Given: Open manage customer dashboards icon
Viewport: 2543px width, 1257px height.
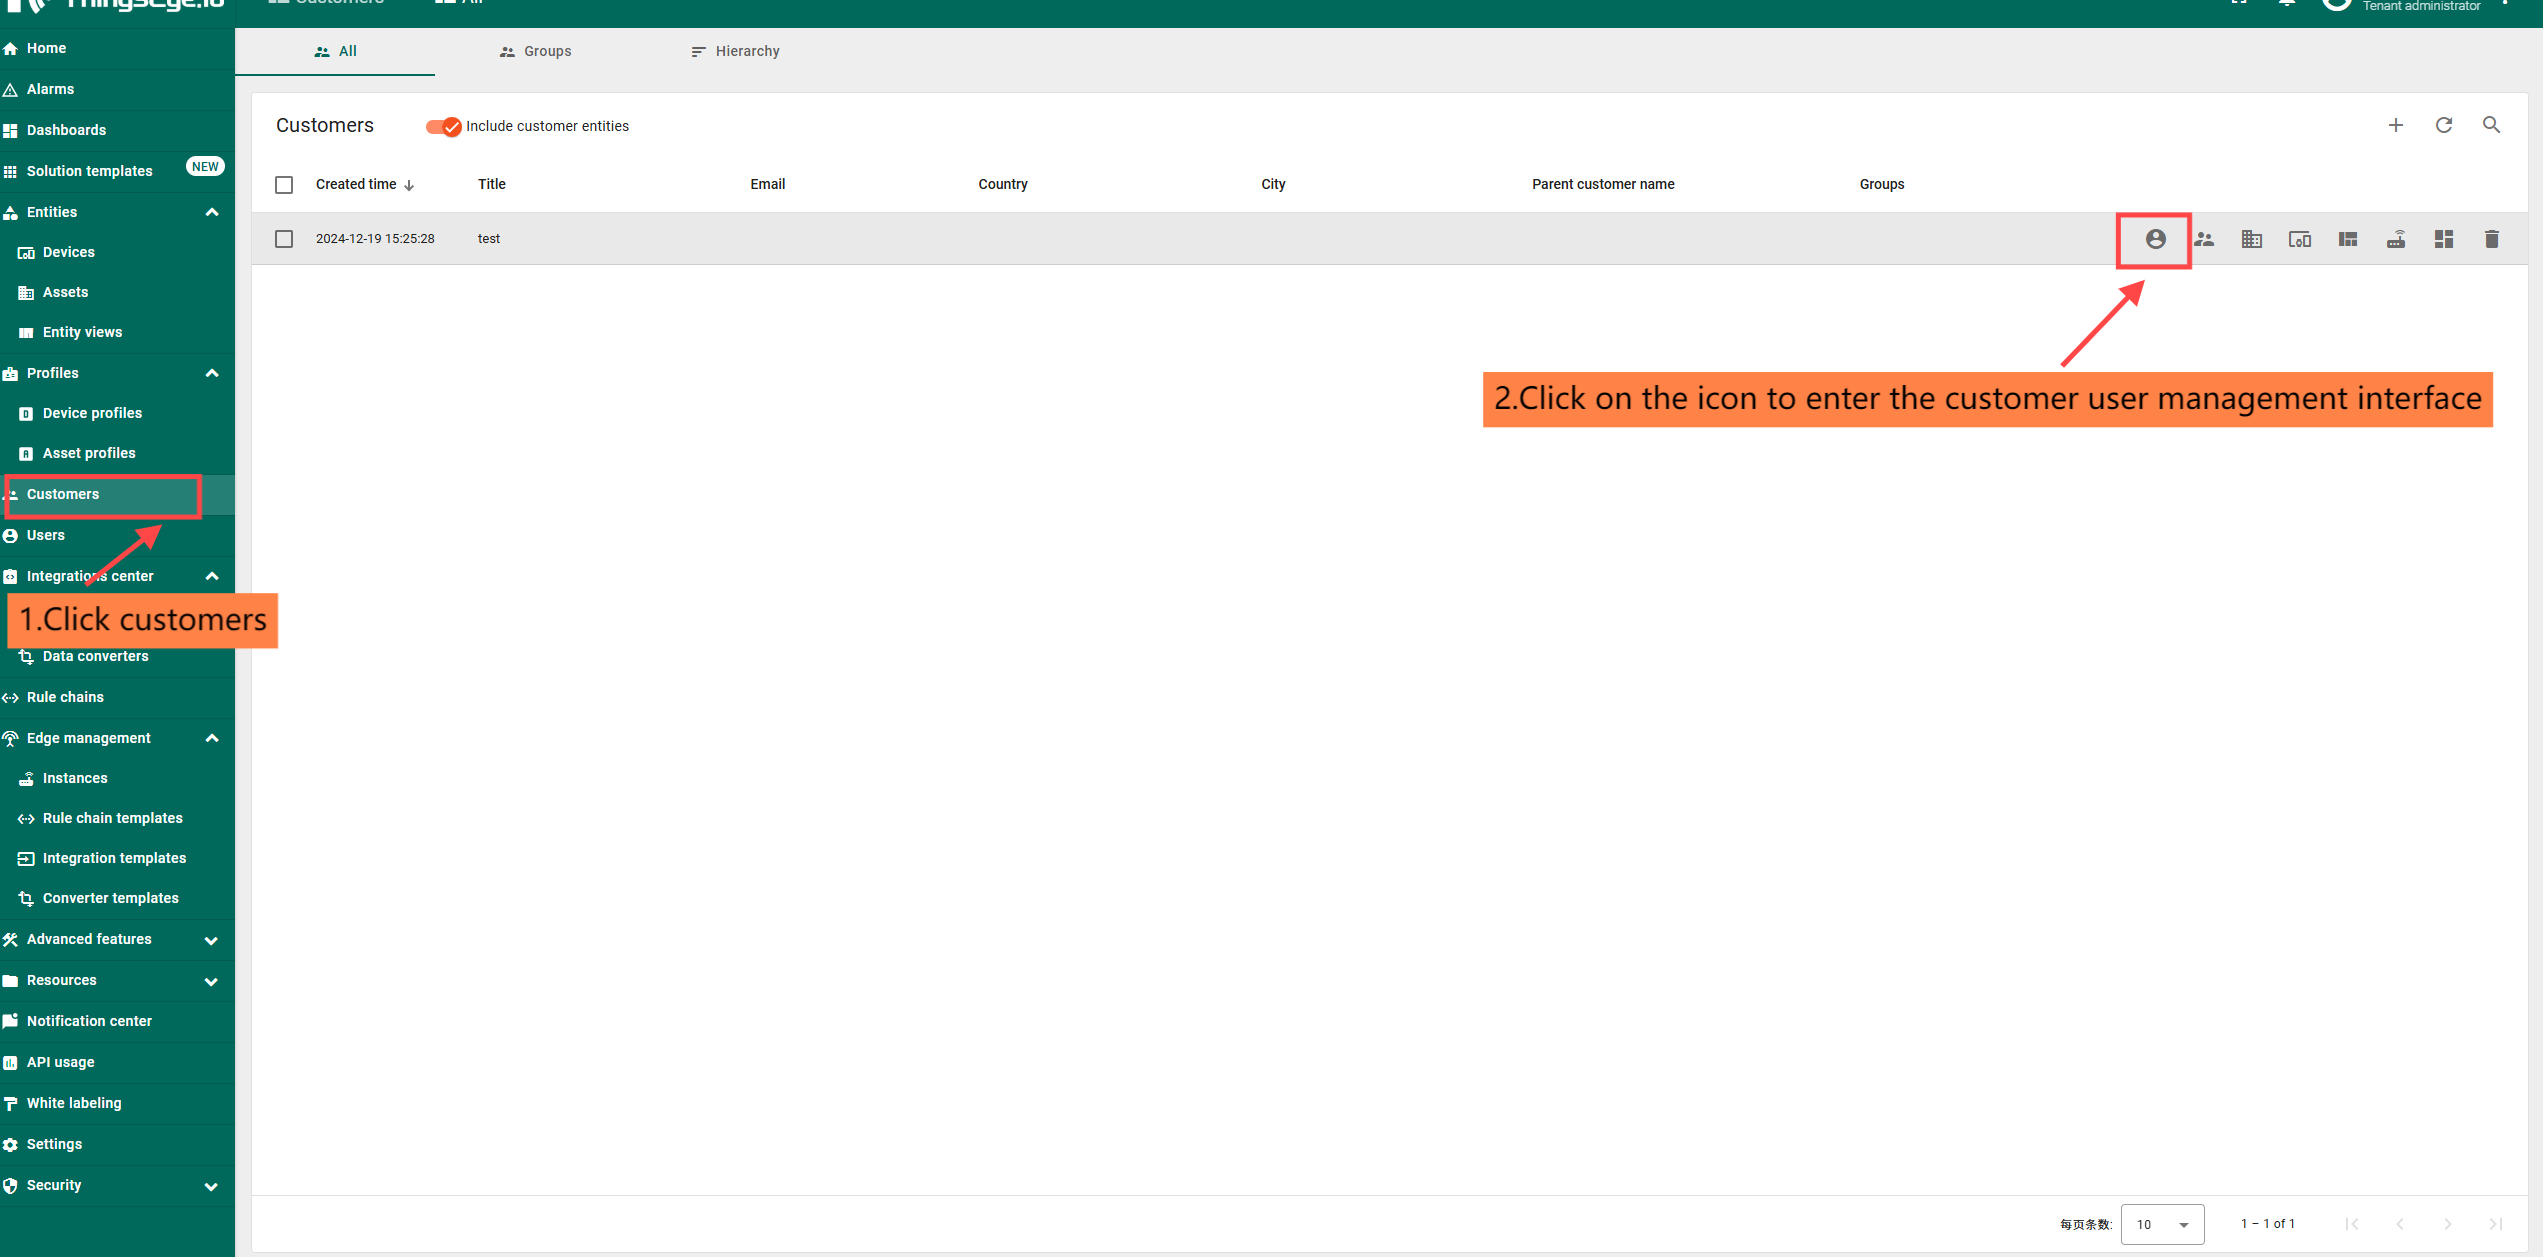Looking at the screenshot, I should pos(2443,239).
